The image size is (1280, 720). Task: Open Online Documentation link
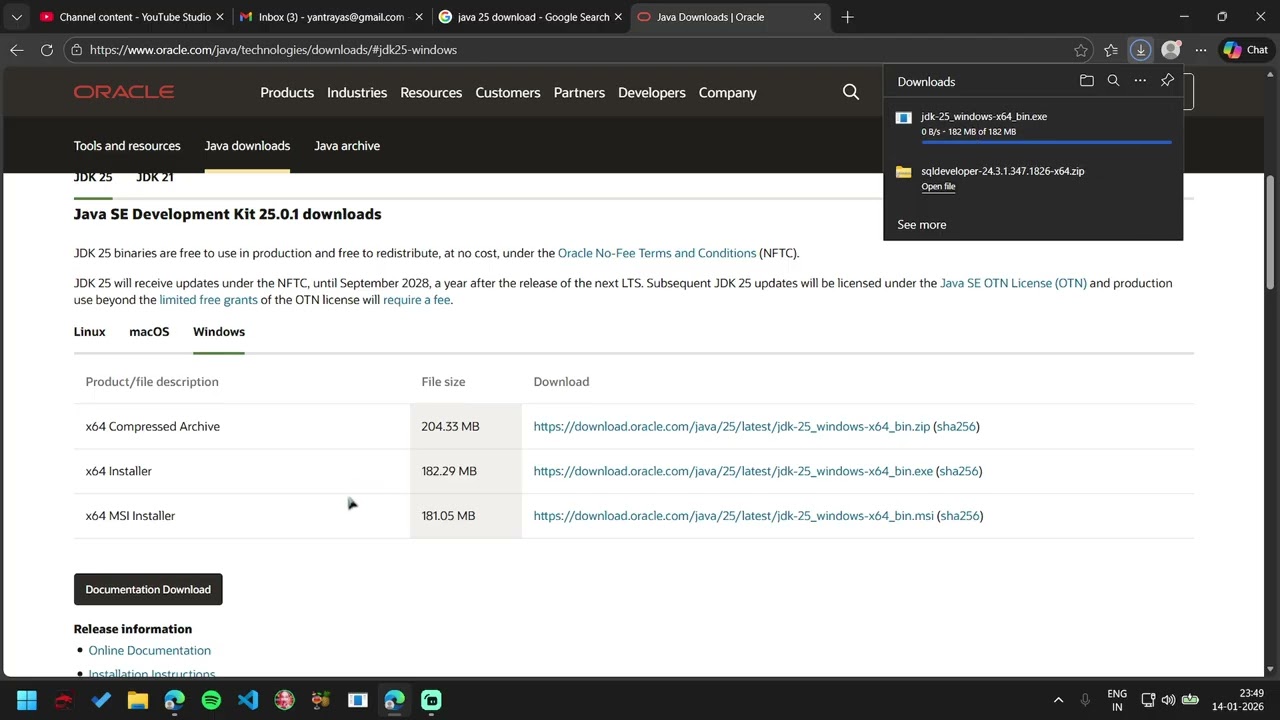click(x=150, y=651)
